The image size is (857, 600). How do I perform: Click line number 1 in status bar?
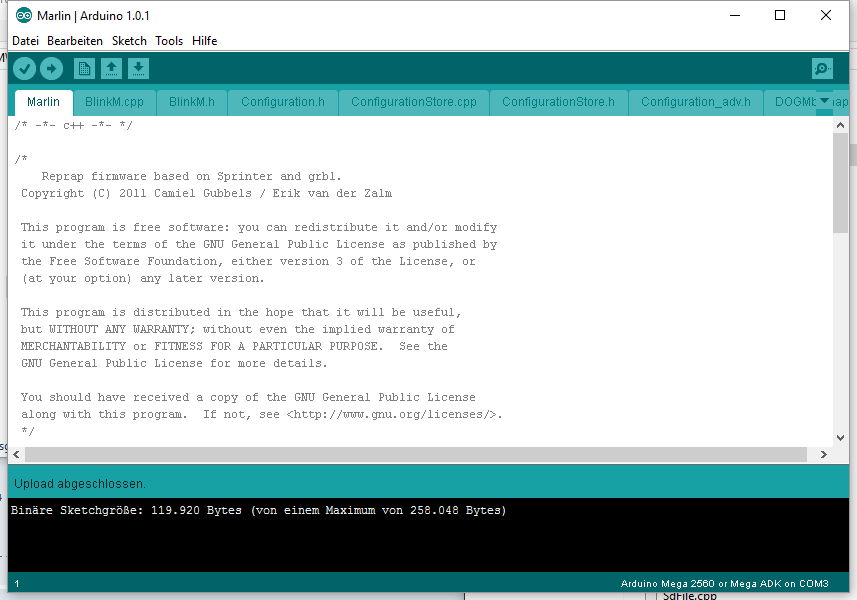click(x=17, y=584)
